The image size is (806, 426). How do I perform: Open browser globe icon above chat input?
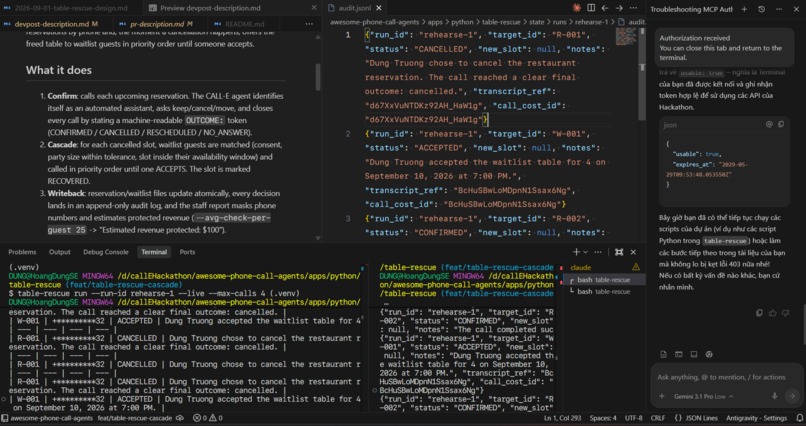709,354
